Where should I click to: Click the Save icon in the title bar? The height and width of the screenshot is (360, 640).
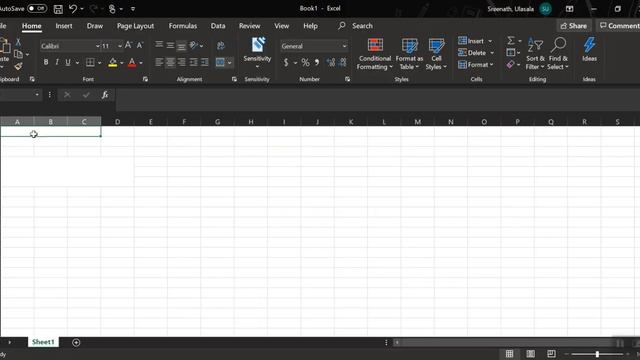[58, 9]
